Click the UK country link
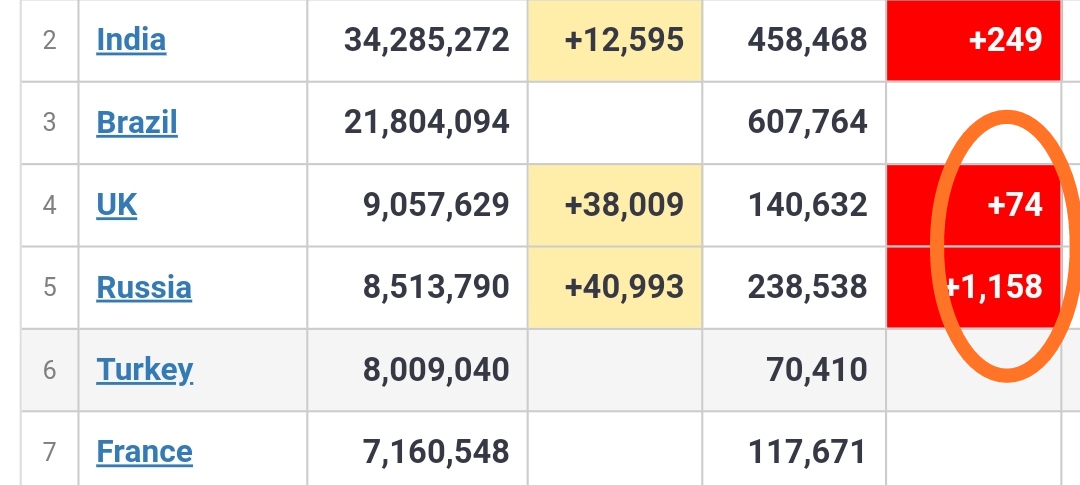This screenshot has width=1080, height=485. 117,205
